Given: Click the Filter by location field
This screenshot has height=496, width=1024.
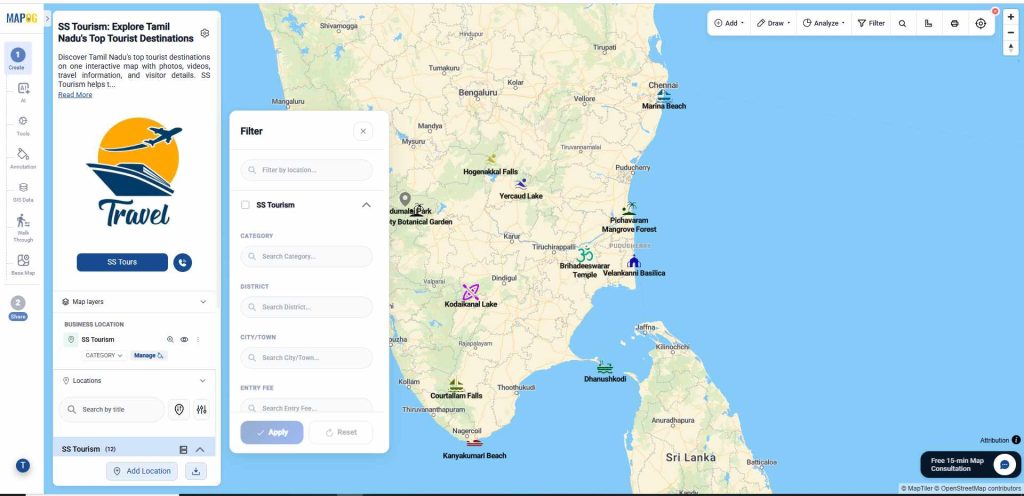Looking at the screenshot, I should (307, 170).
